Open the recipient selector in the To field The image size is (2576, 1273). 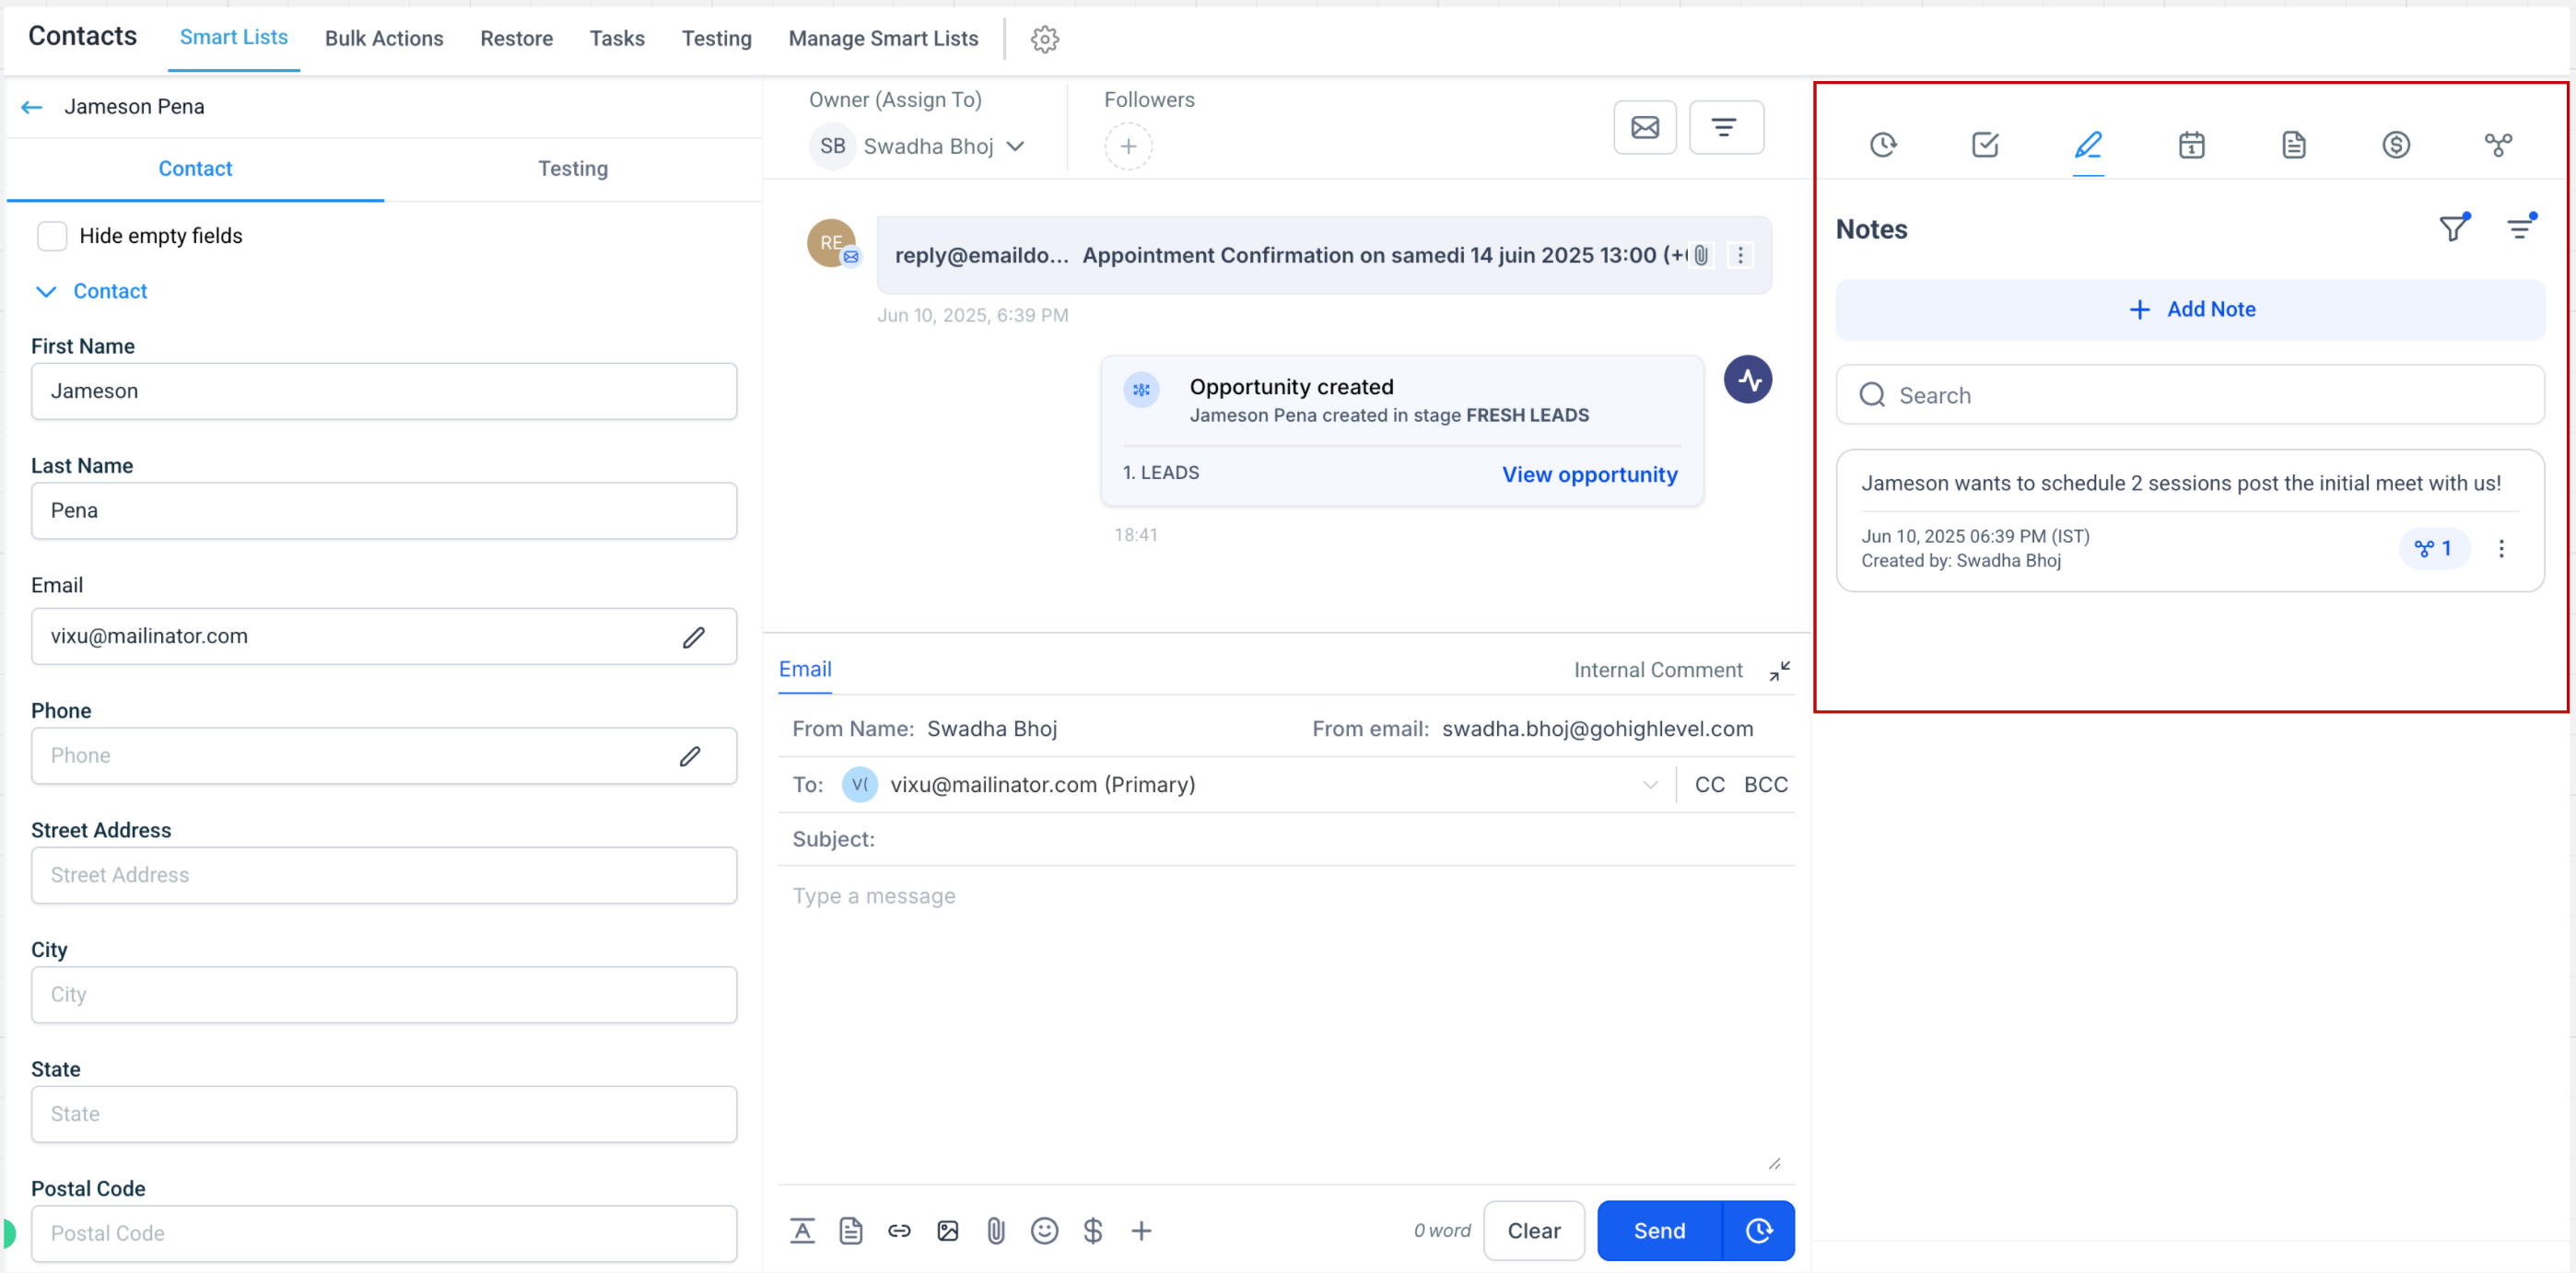(x=1650, y=785)
